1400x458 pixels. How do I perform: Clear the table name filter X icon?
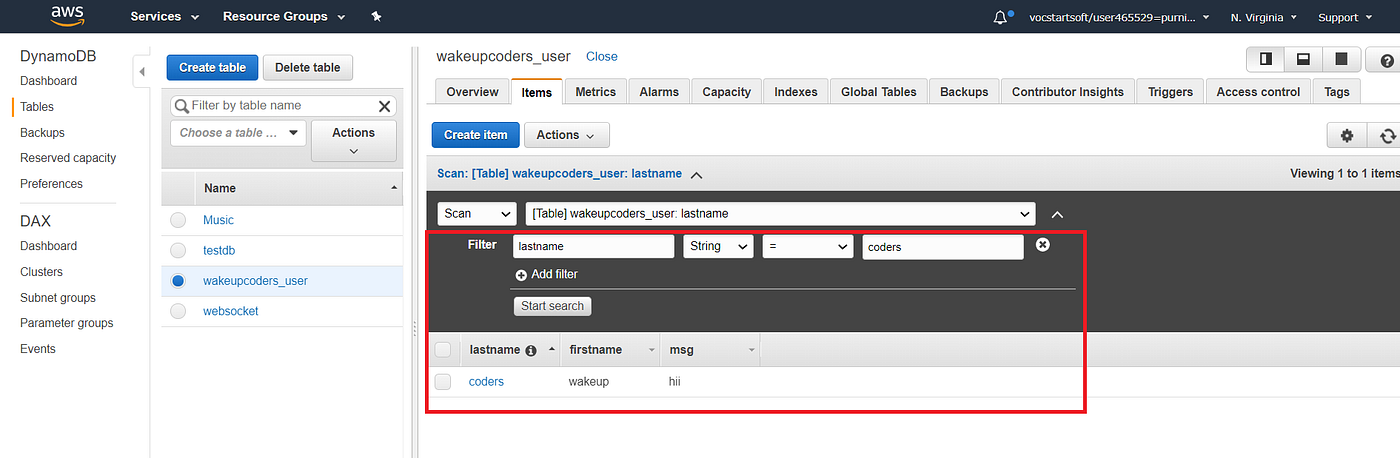point(384,105)
